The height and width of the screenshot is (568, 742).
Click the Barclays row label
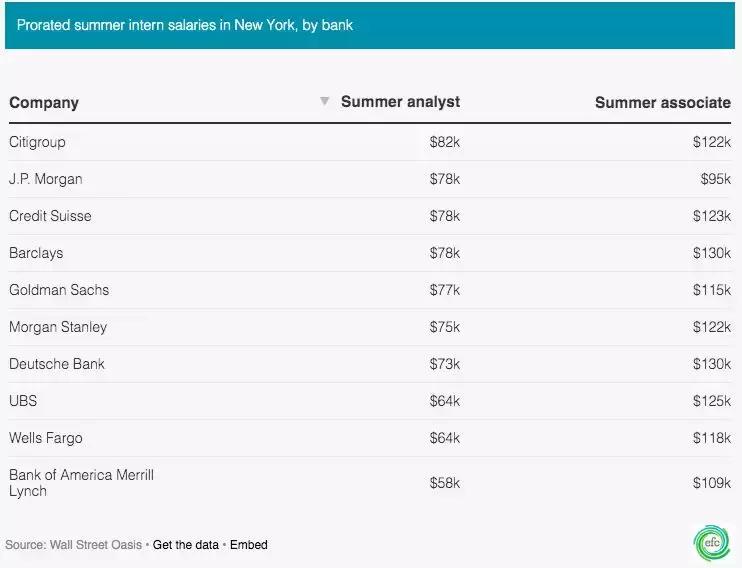pos(36,253)
